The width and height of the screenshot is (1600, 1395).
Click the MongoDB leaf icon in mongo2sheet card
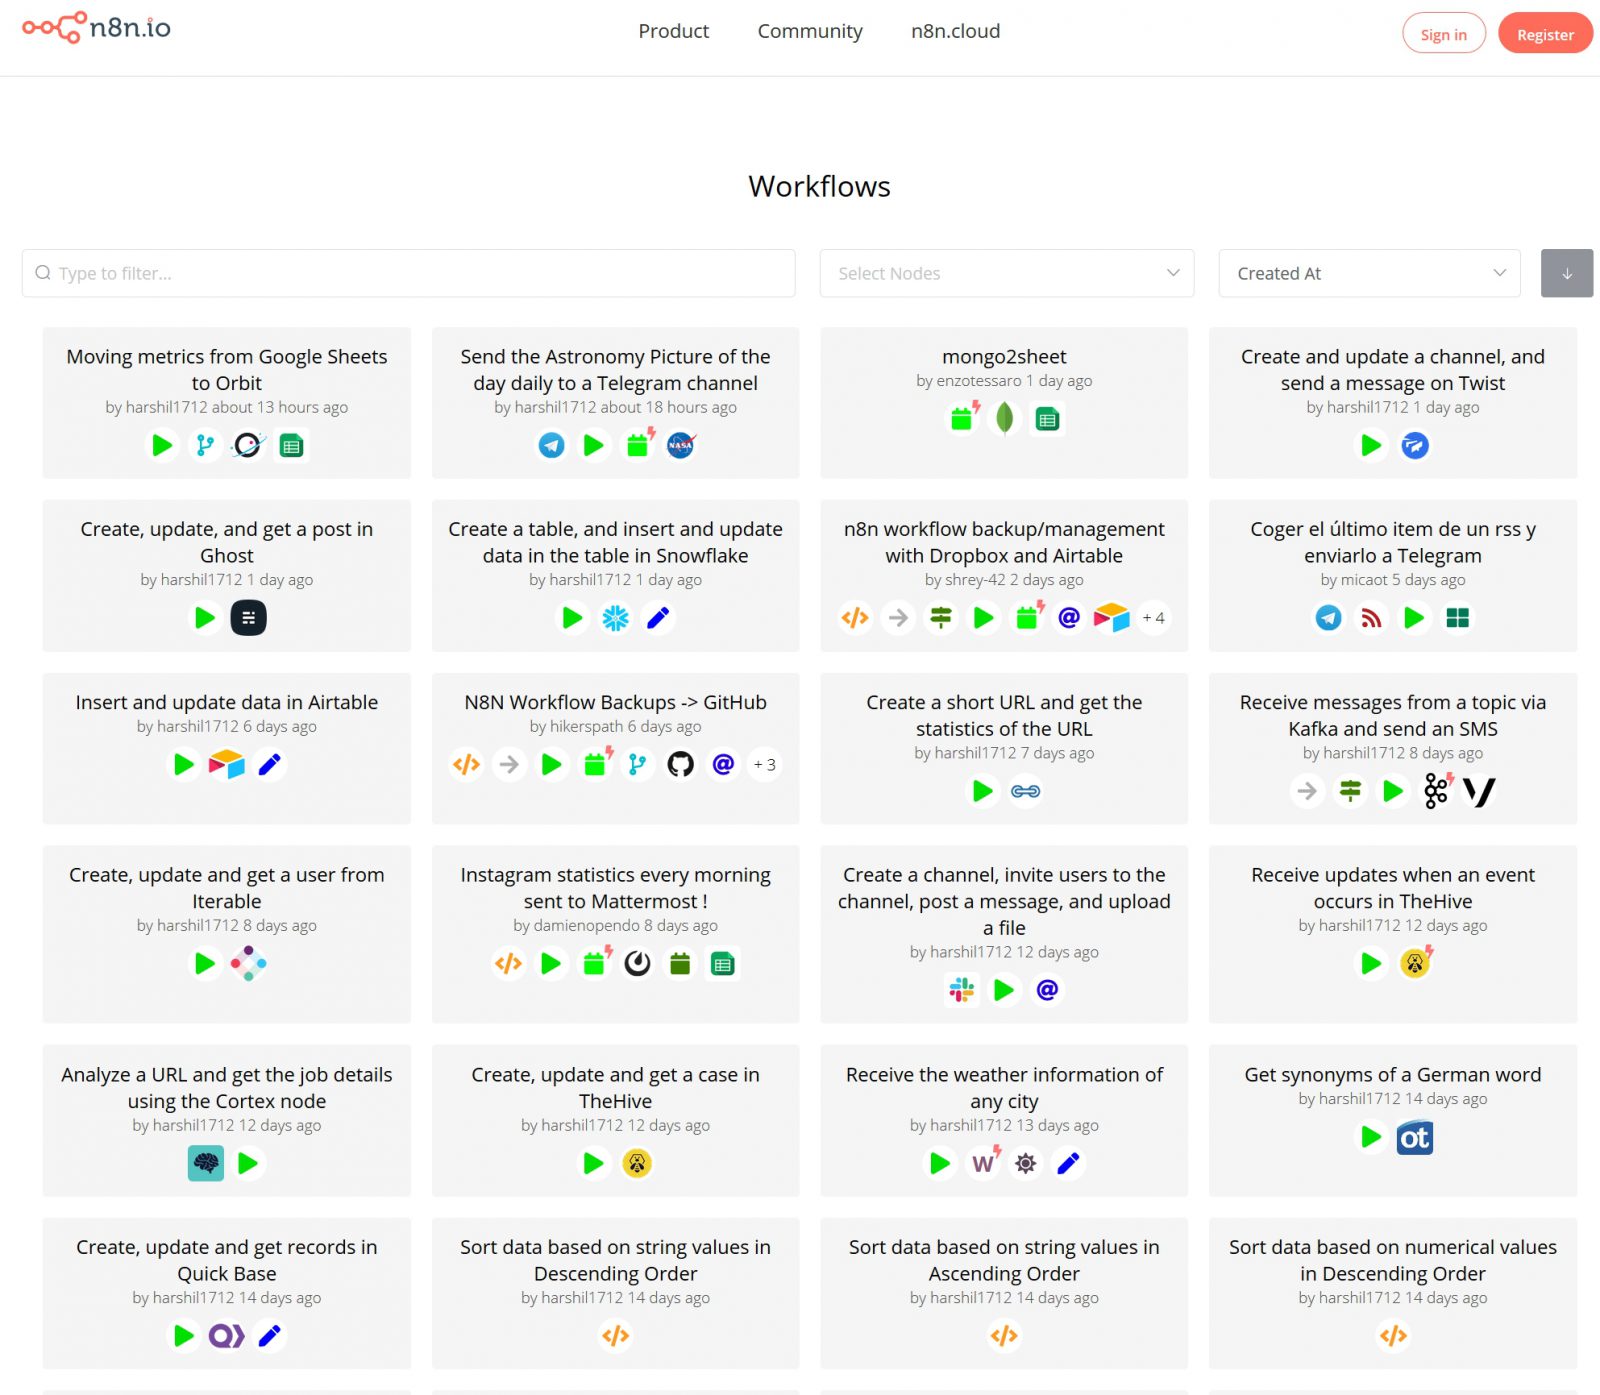(1004, 419)
